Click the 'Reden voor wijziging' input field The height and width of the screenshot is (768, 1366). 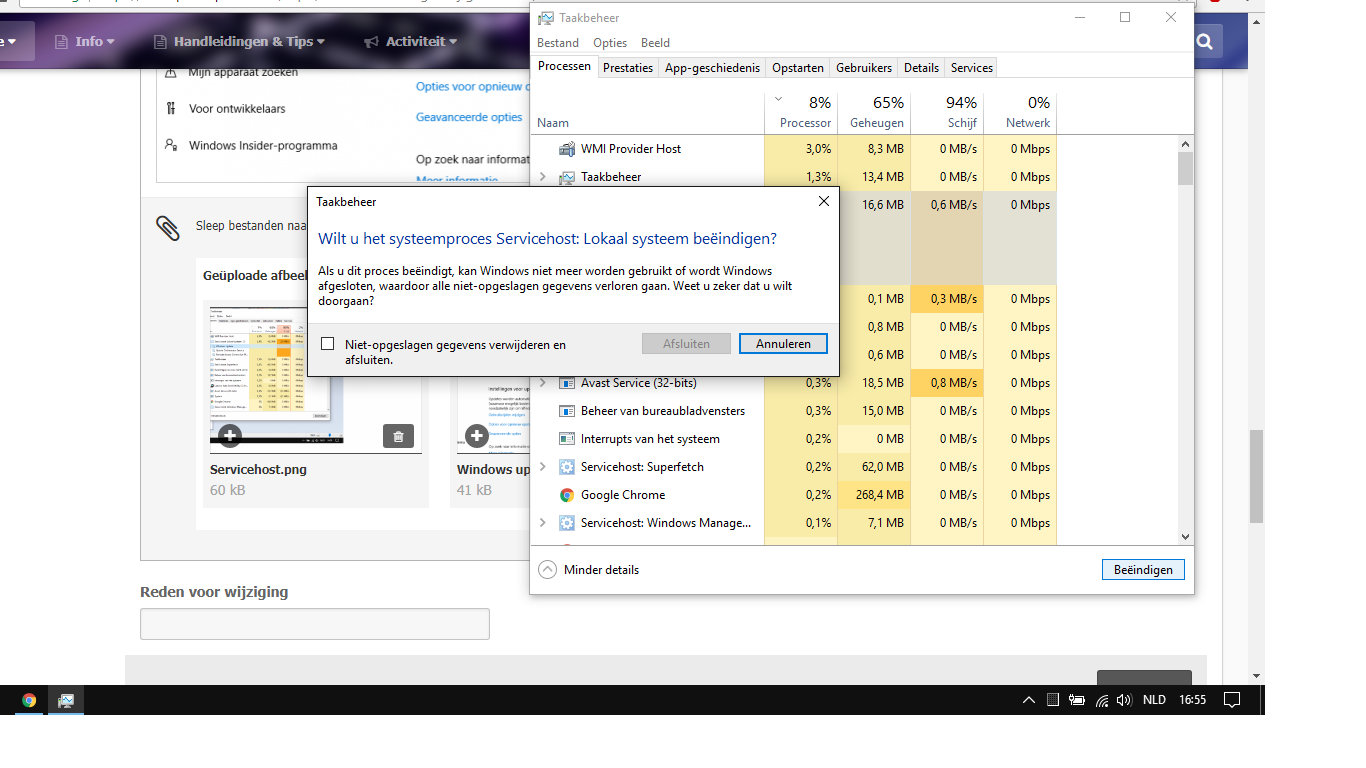pyautogui.click(x=315, y=624)
